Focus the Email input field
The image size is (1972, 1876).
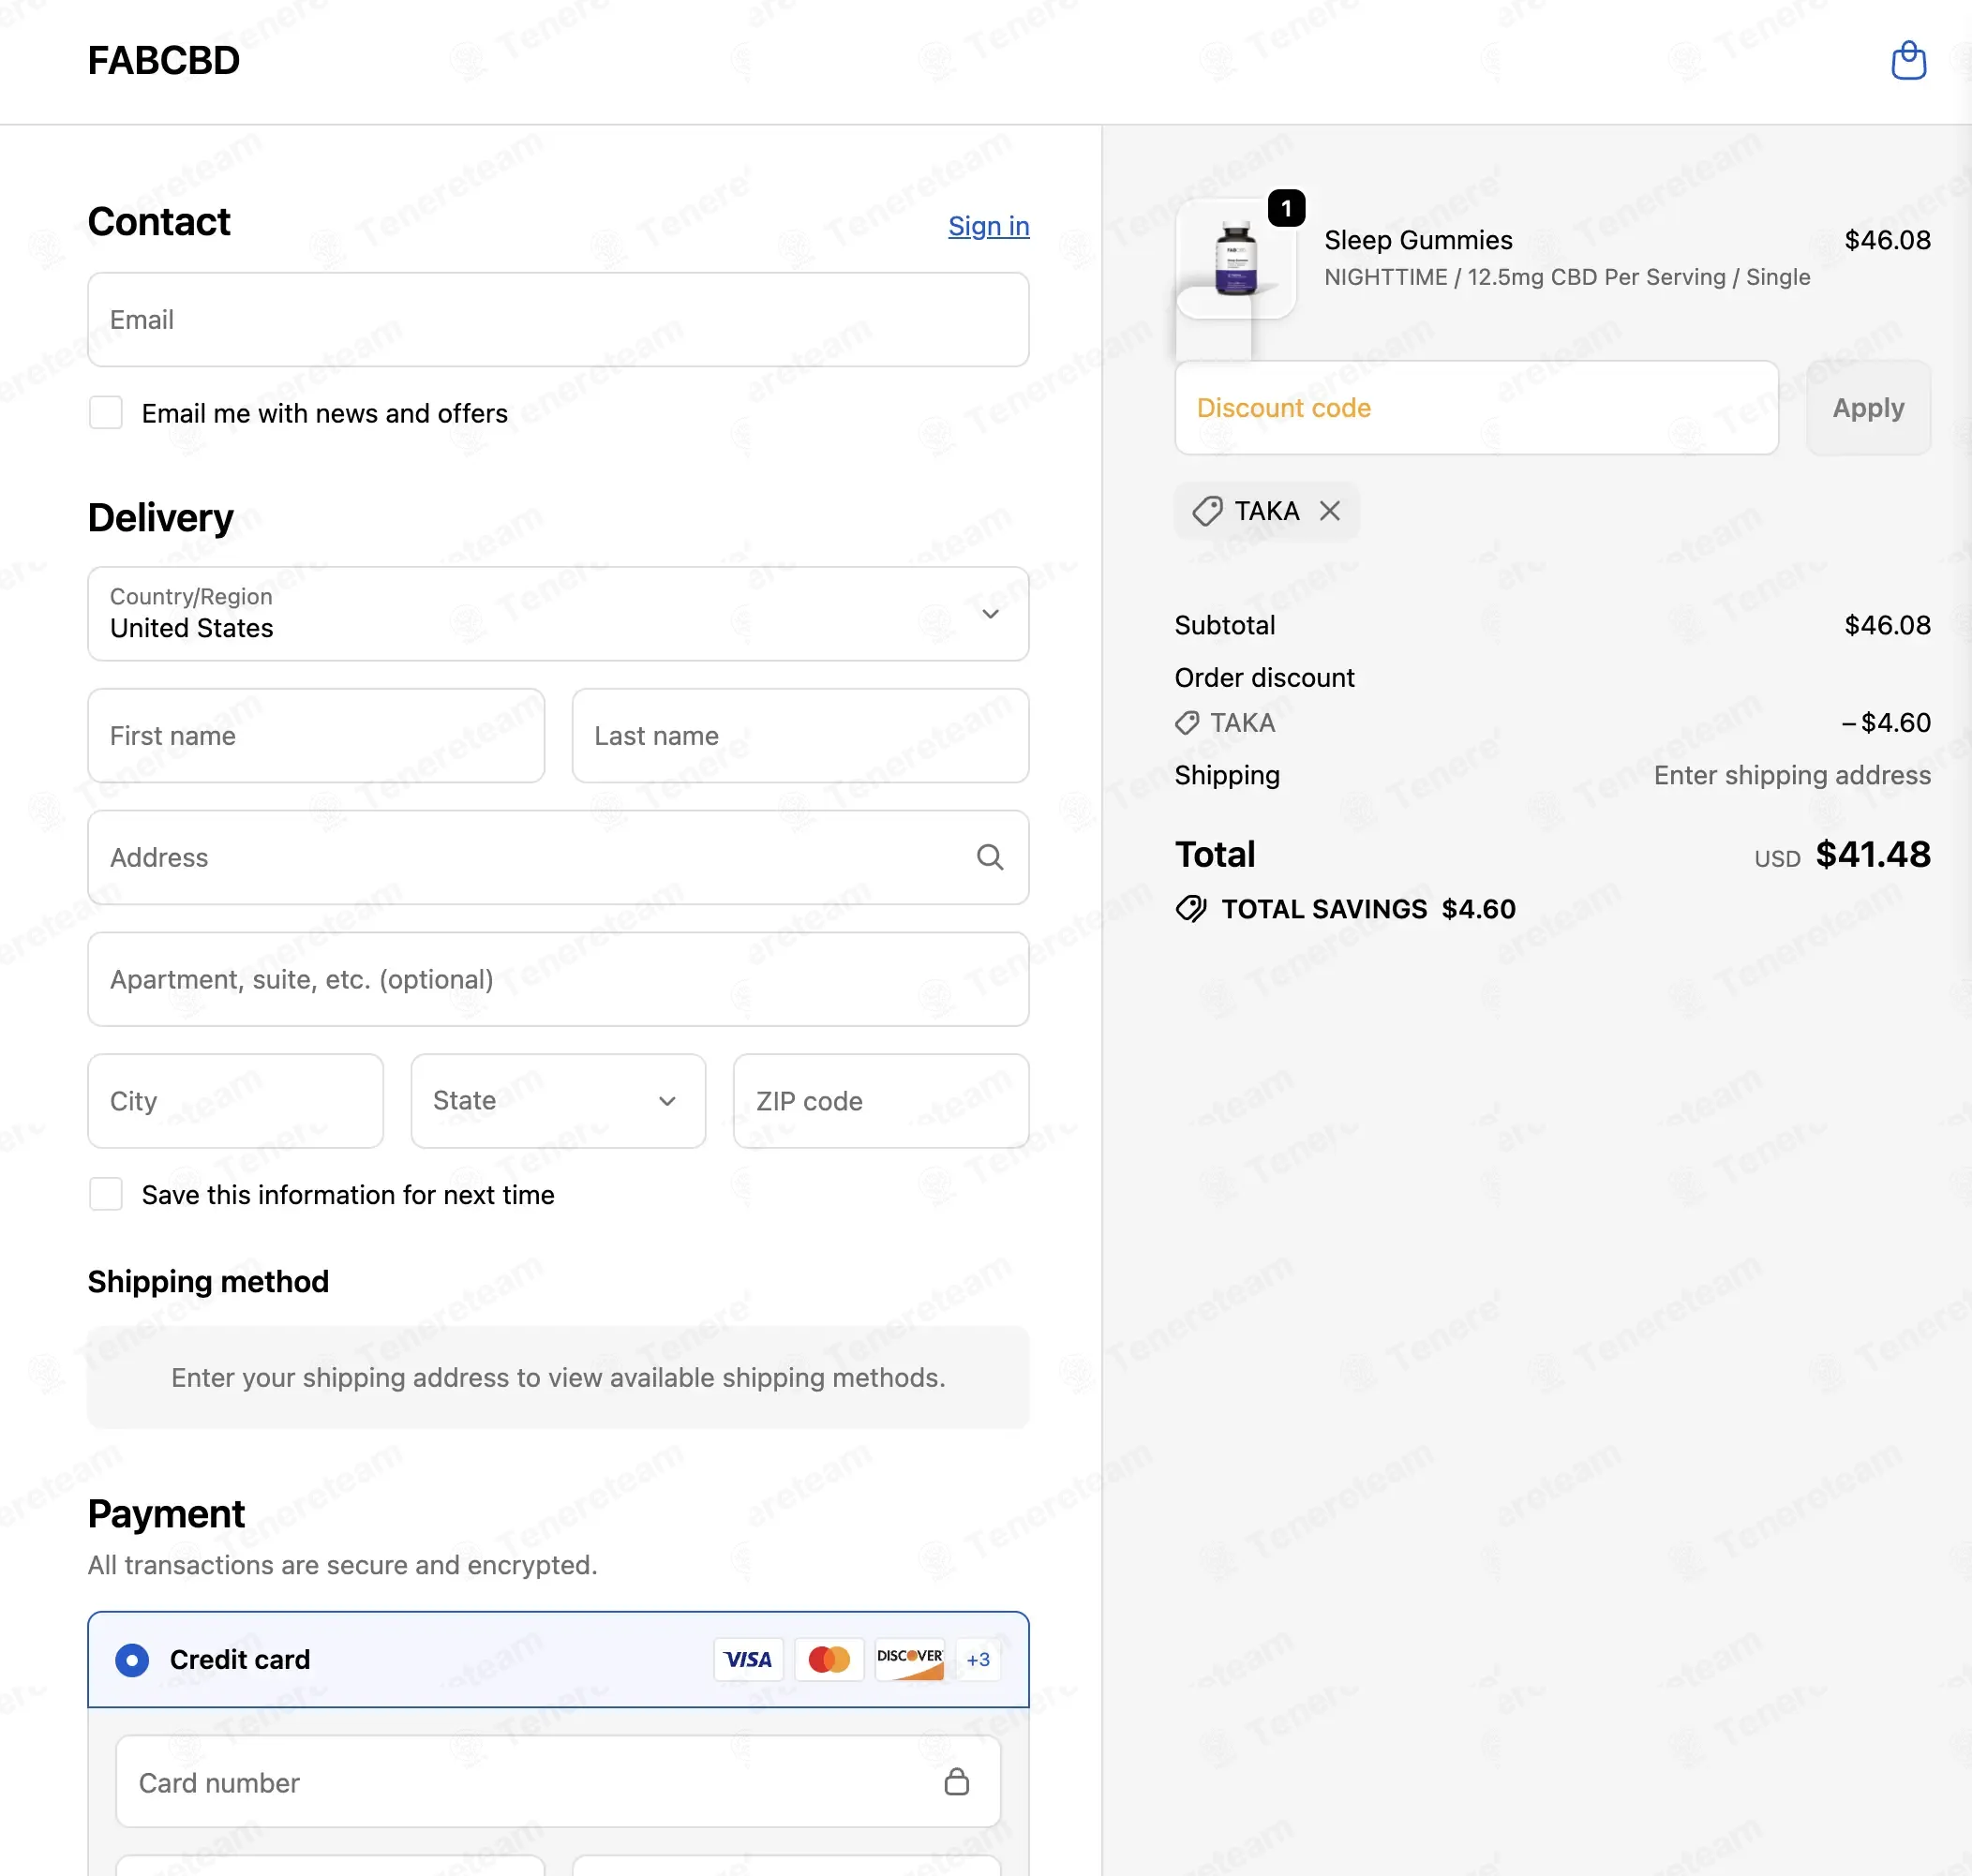[558, 320]
